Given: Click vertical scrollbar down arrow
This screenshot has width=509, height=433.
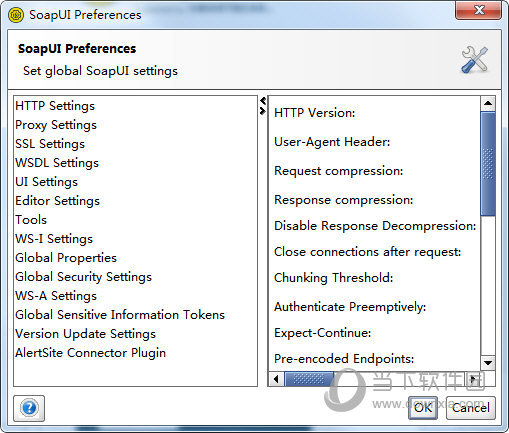Looking at the screenshot, I should [x=488, y=363].
